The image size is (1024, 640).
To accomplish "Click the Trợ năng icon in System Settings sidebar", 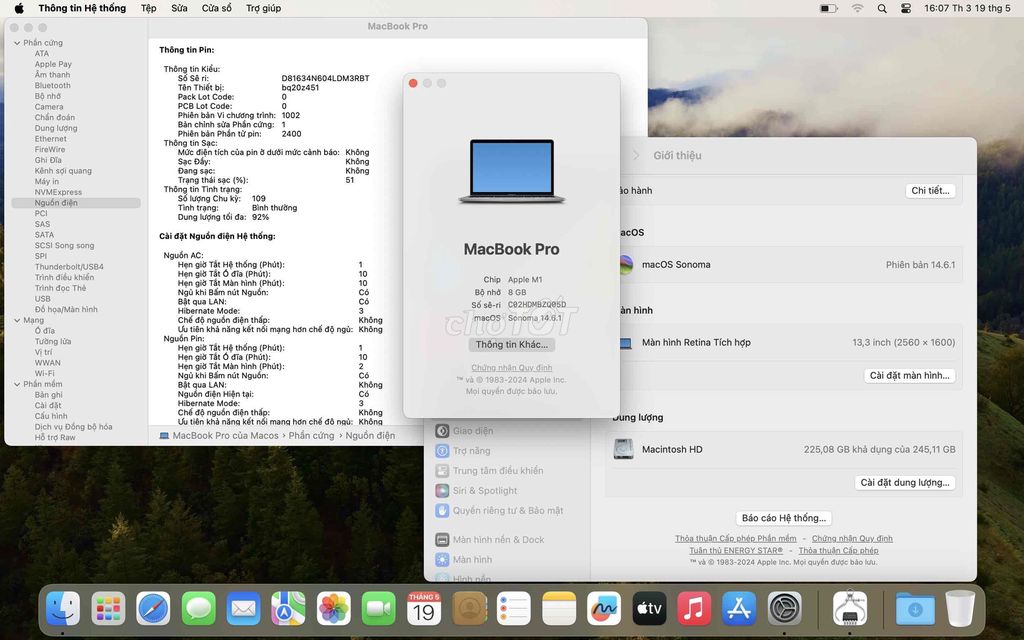I will [x=442, y=451].
